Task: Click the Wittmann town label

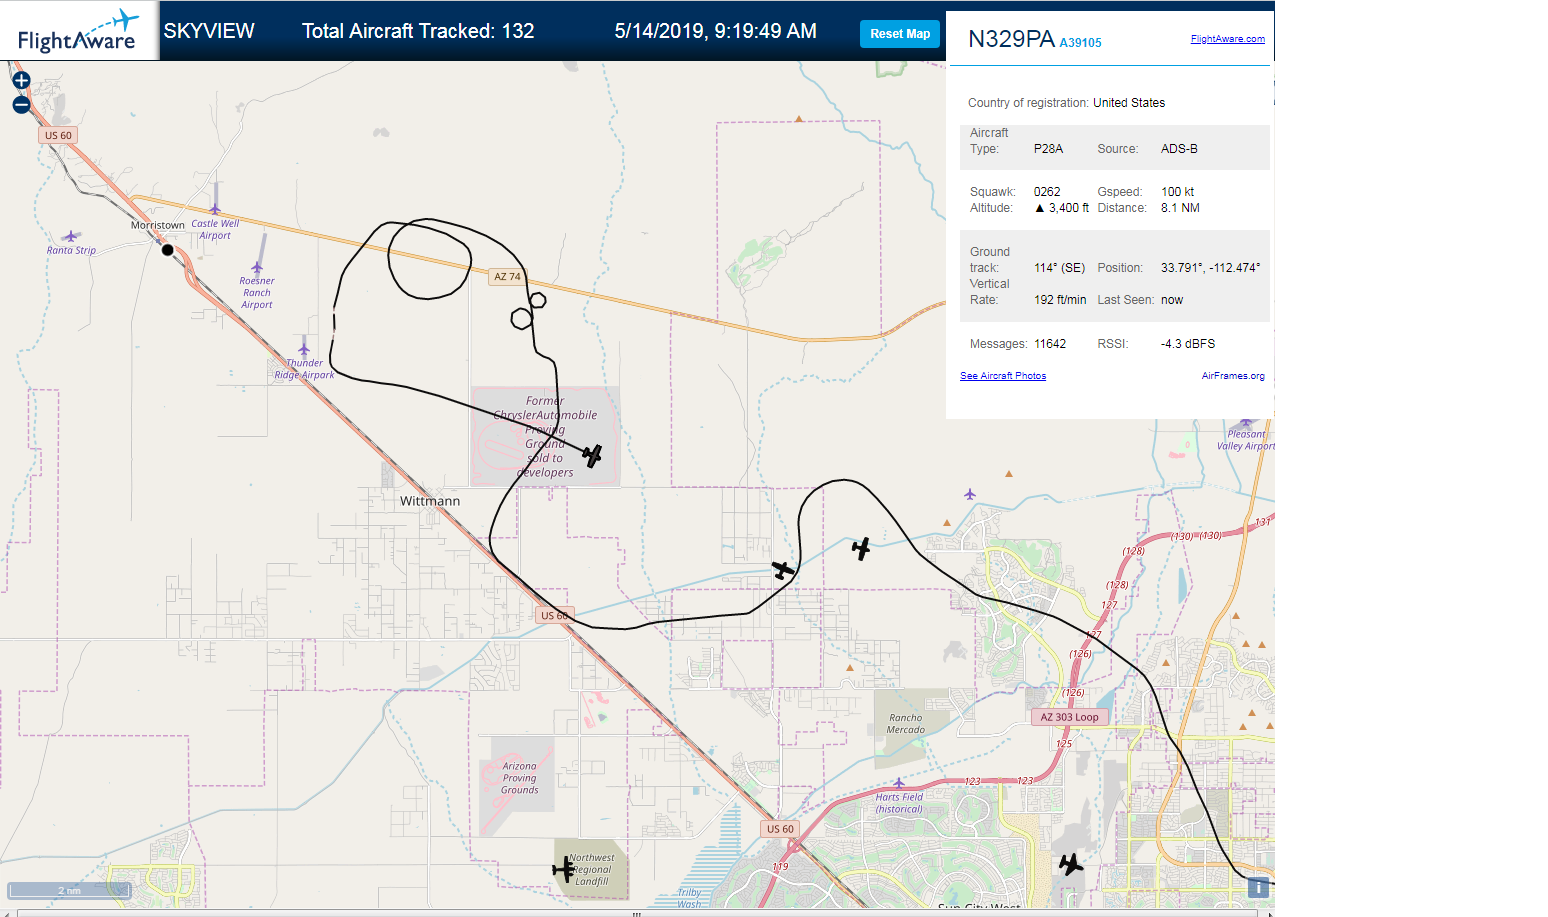Action: (430, 501)
